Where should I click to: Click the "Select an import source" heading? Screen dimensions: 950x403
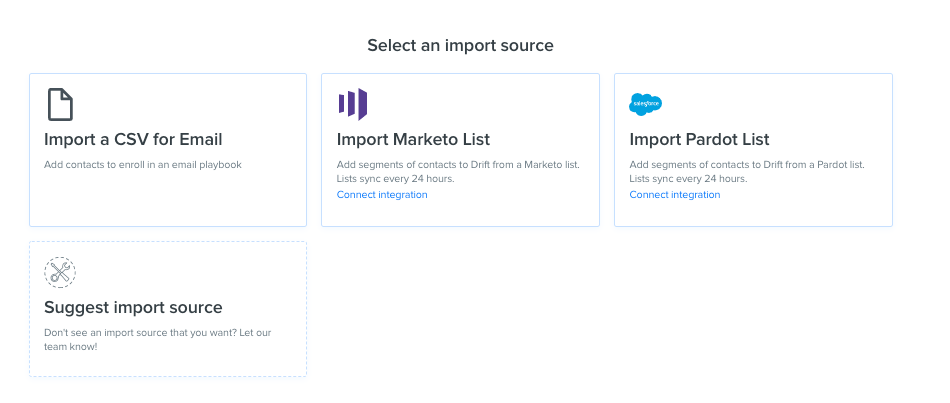[x=460, y=45]
